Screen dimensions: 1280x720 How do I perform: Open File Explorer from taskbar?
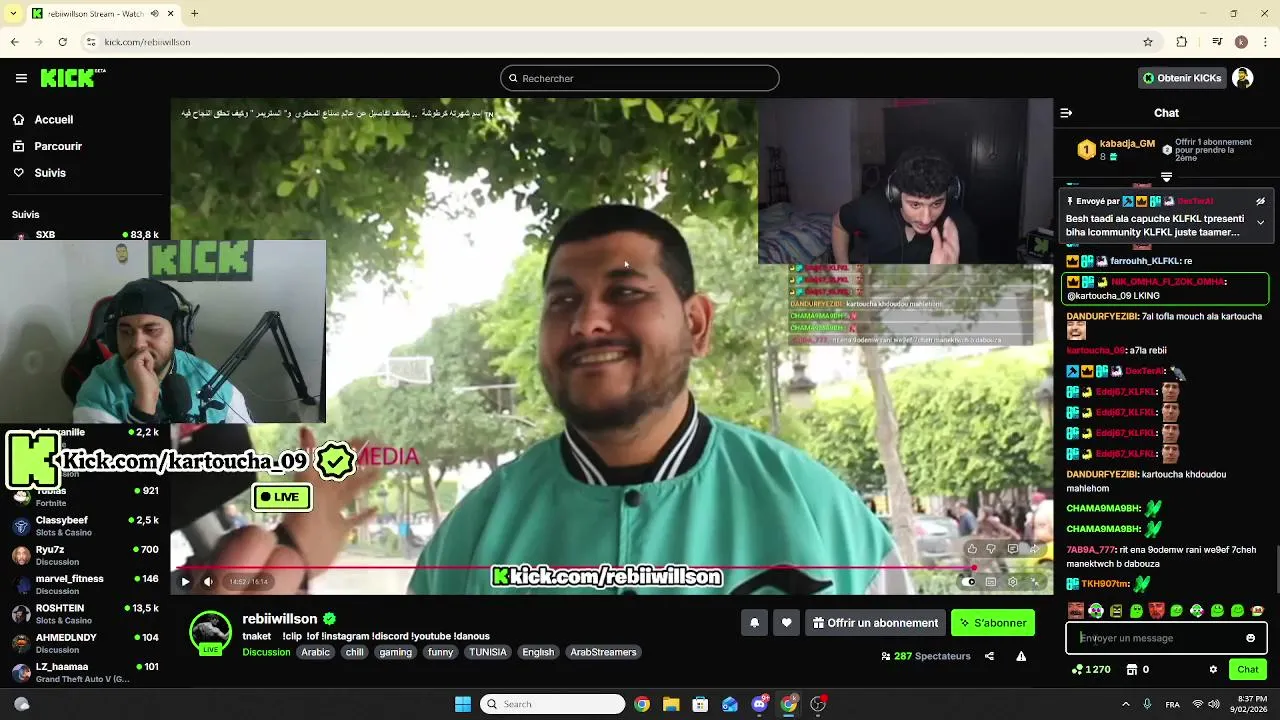click(x=671, y=704)
